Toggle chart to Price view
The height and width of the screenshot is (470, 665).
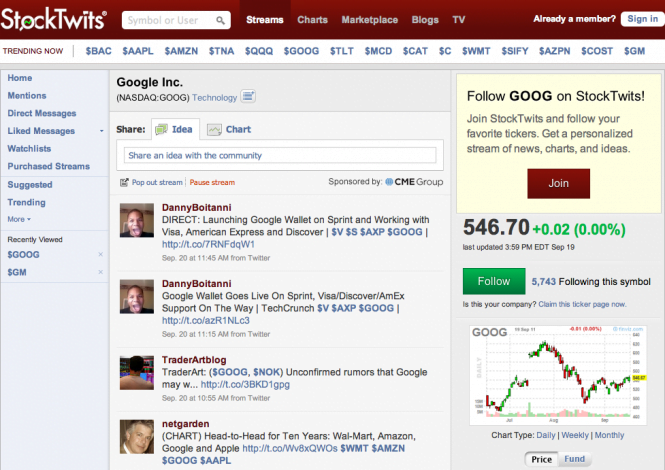coord(541,459)
